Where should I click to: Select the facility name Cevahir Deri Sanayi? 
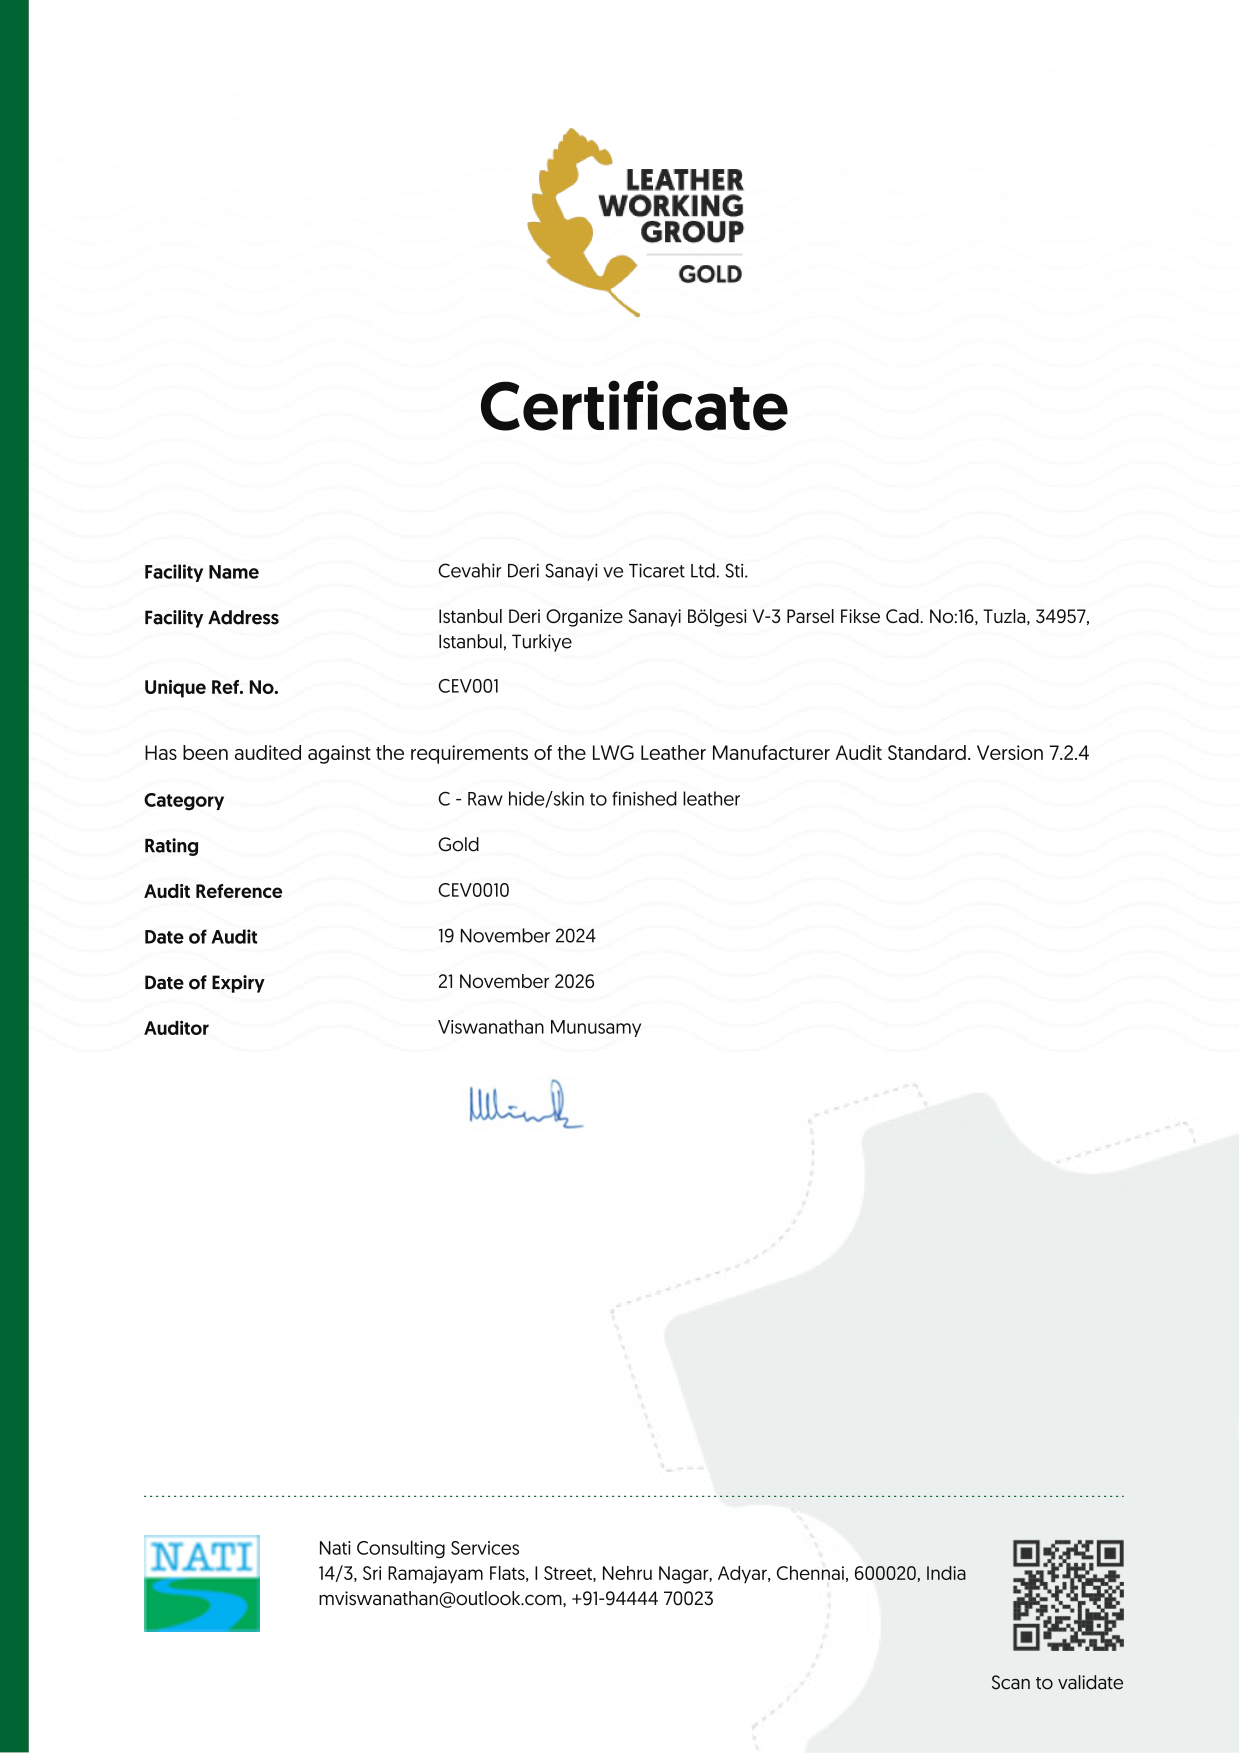pos(592,571)
